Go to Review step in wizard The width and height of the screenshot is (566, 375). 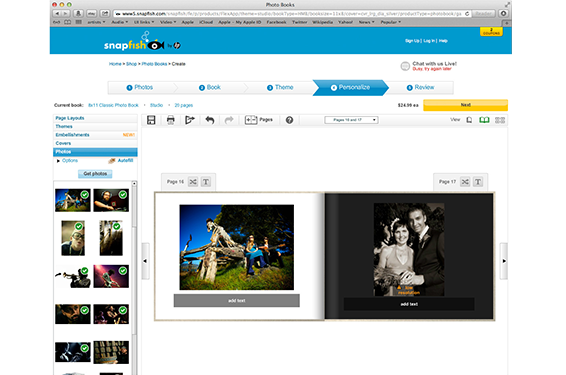421,87
